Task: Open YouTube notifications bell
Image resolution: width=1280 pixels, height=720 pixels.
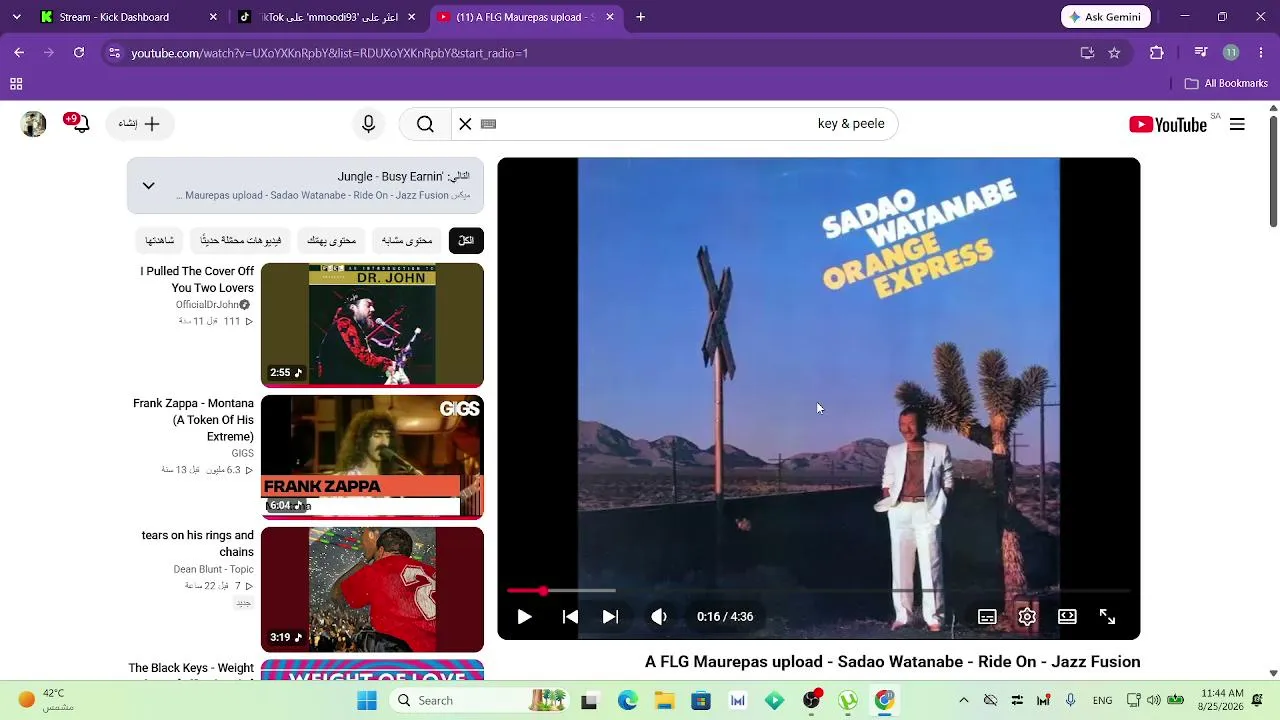Action: click(79, 123)
